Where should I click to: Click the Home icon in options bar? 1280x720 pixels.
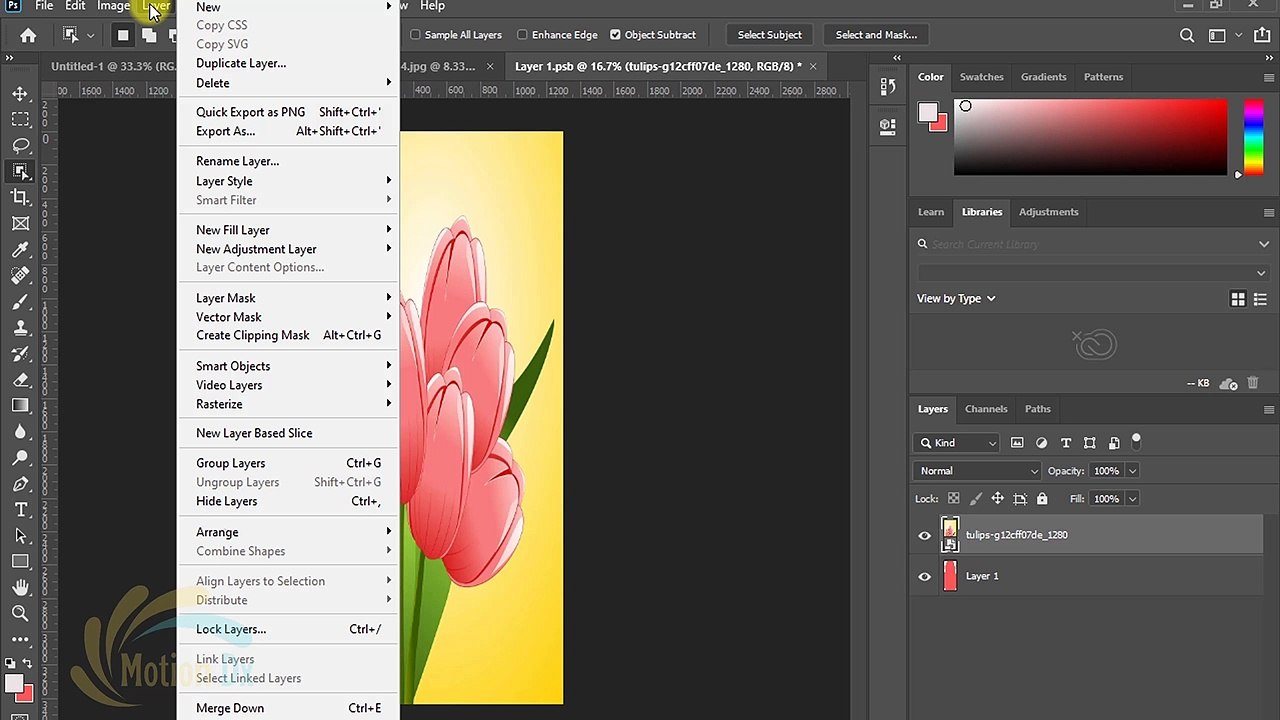tap(28, 35)
